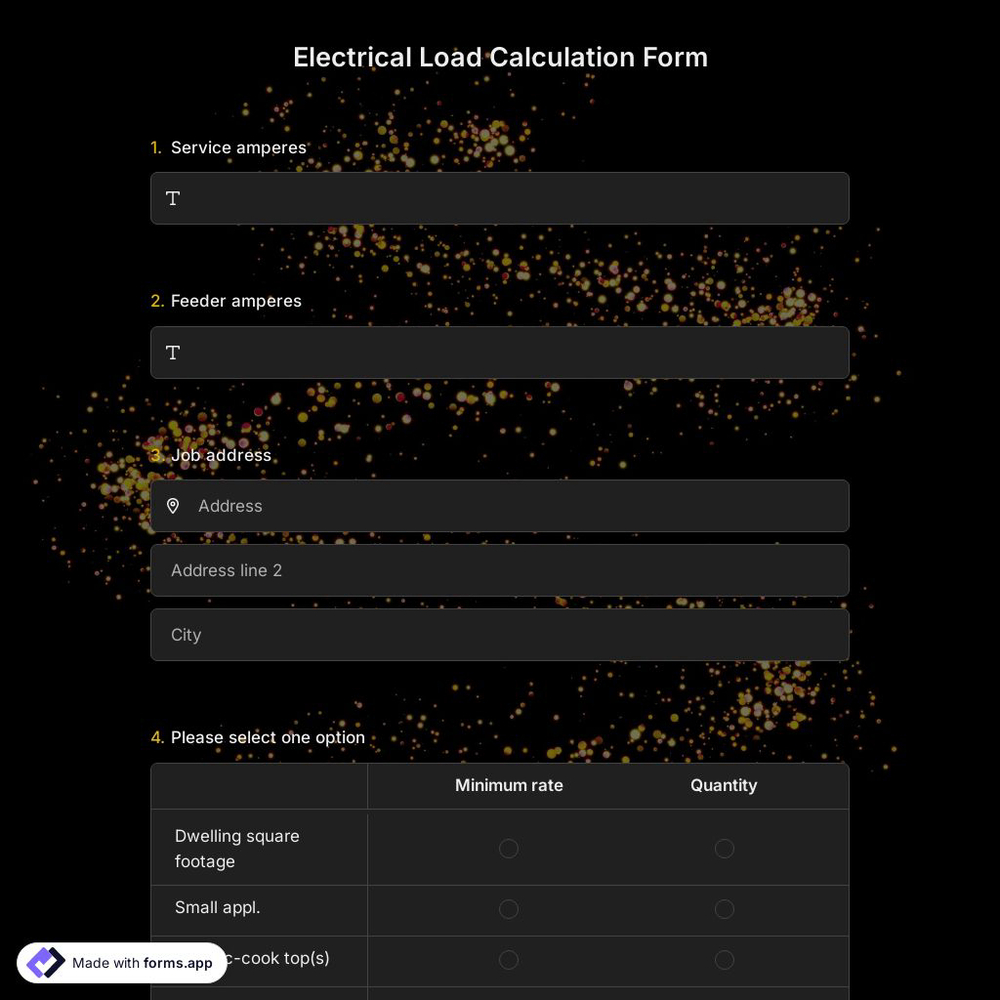The height and width of the screenshot is (1000, 1000).
Task: Click the Minimum rate column header
Action: [508, 785]
